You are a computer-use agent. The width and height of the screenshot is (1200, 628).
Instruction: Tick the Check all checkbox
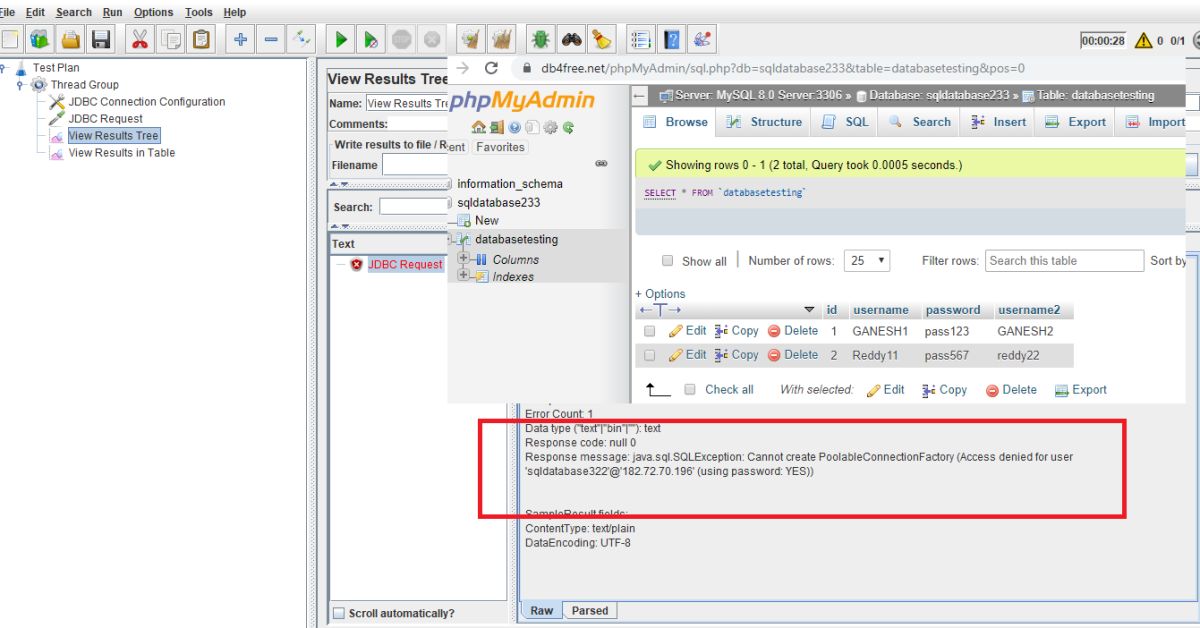(x=689, y=390)
